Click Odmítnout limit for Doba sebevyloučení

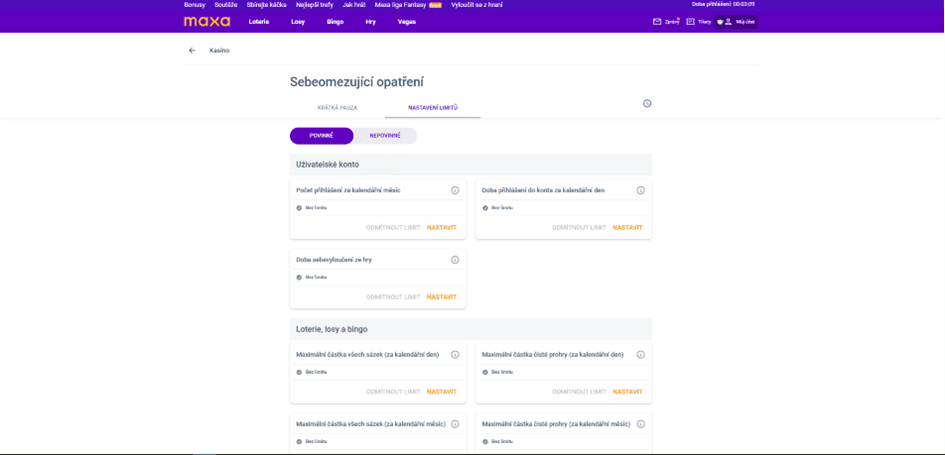click(393, 297)
